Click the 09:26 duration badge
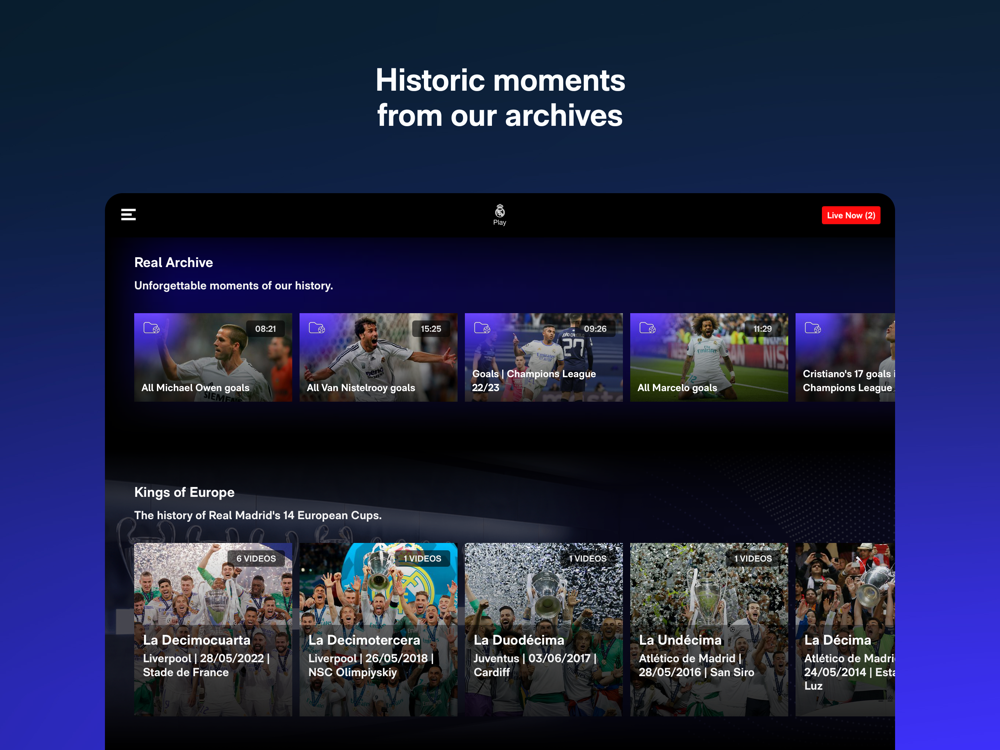This screenshot has width=1000, height=750. [x=595, y=328]
